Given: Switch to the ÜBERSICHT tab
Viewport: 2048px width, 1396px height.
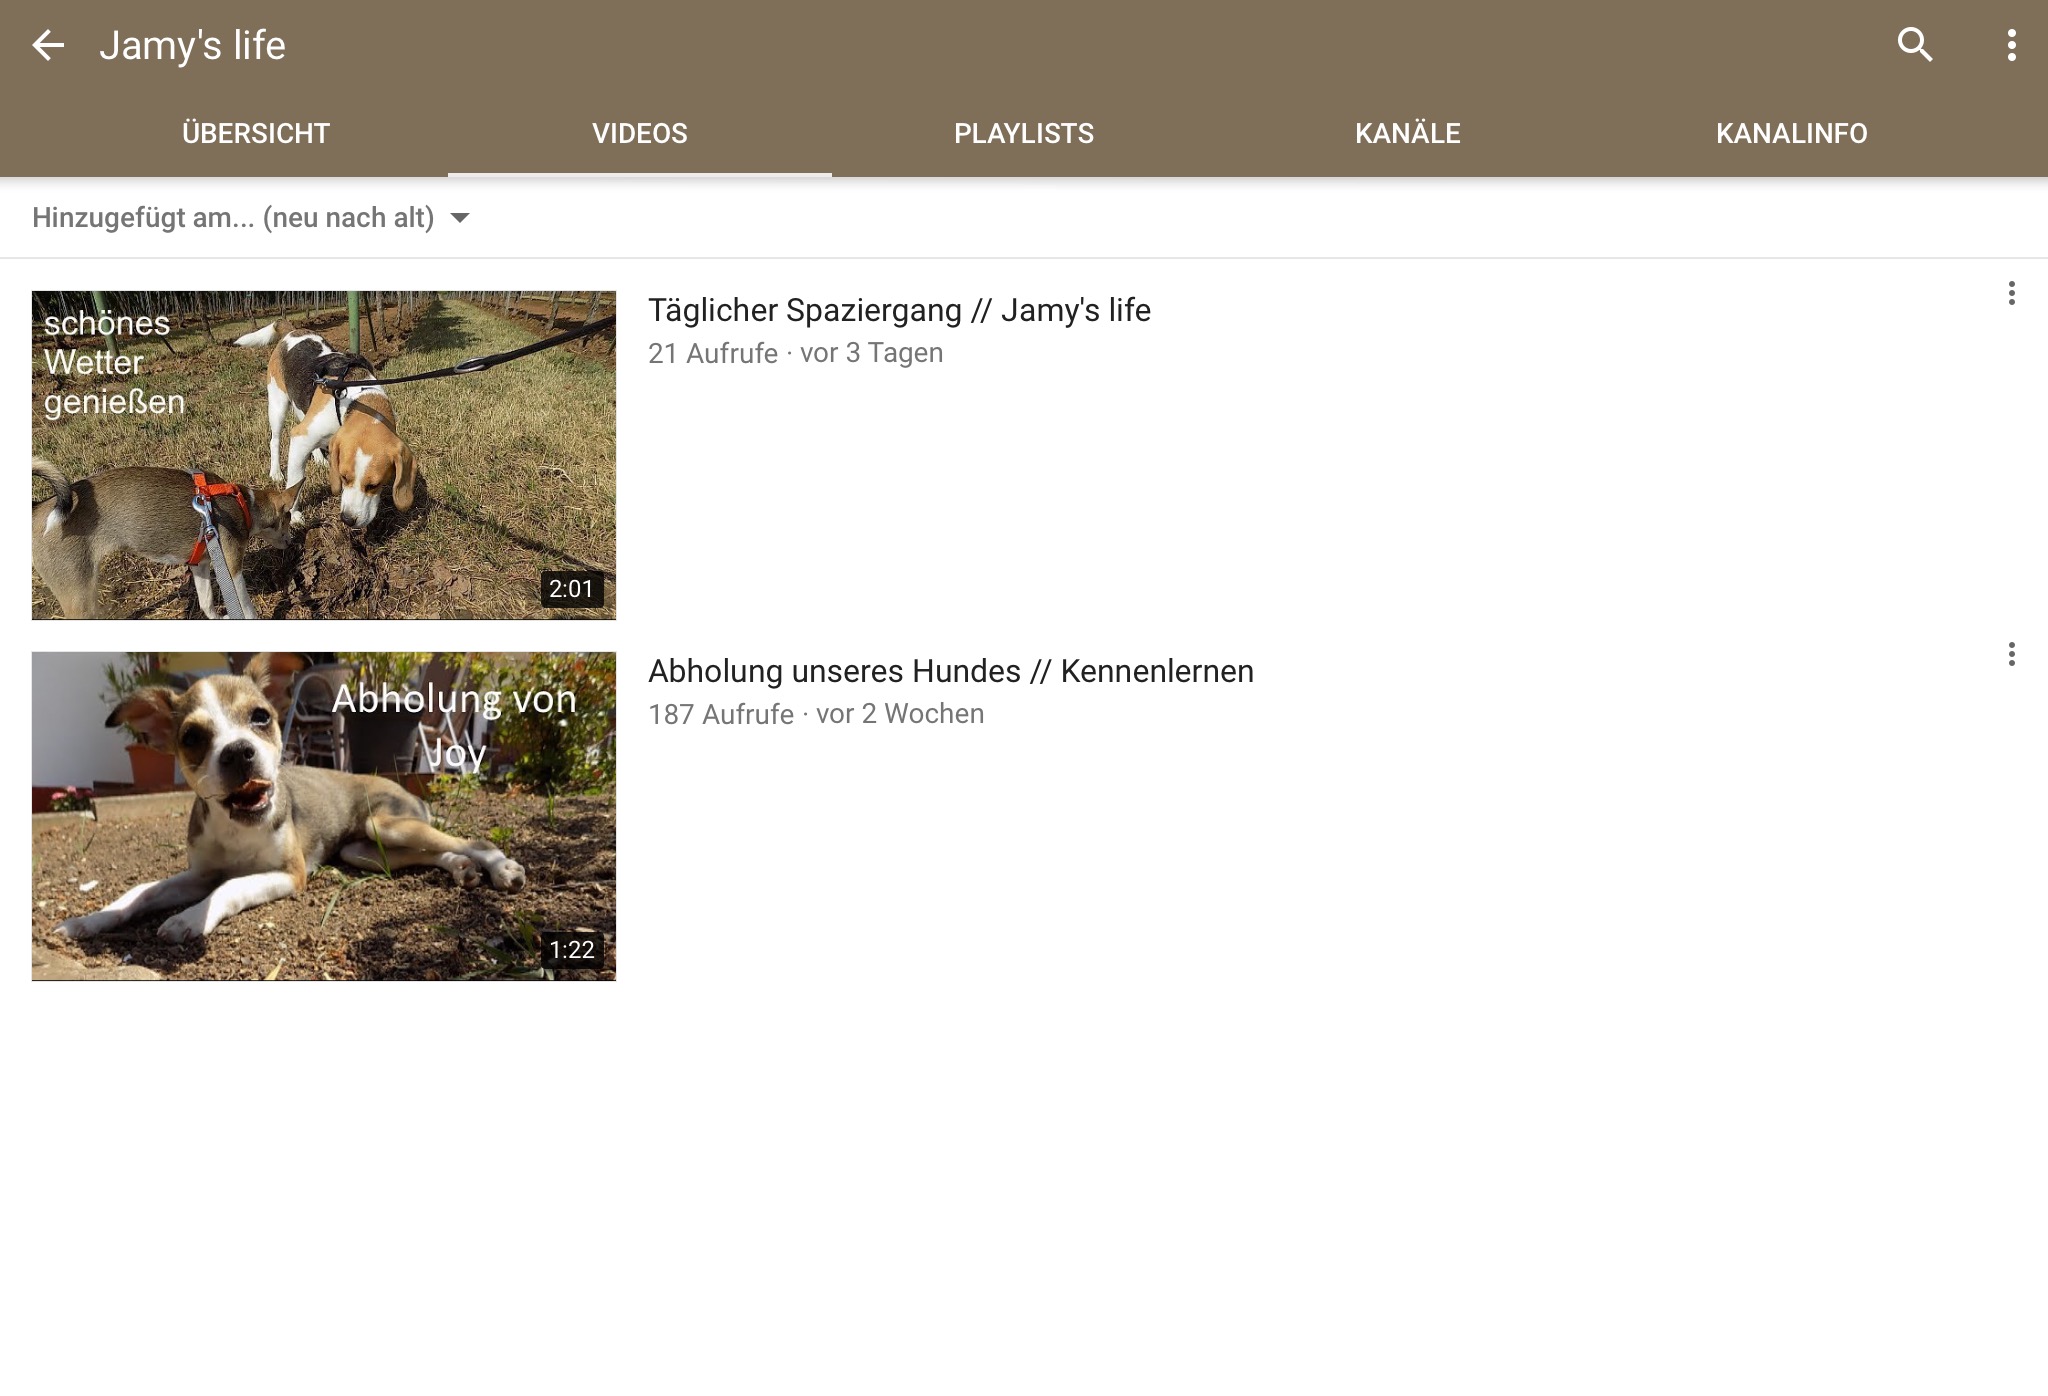Looking at the screenshot, I should coord(256,133).
